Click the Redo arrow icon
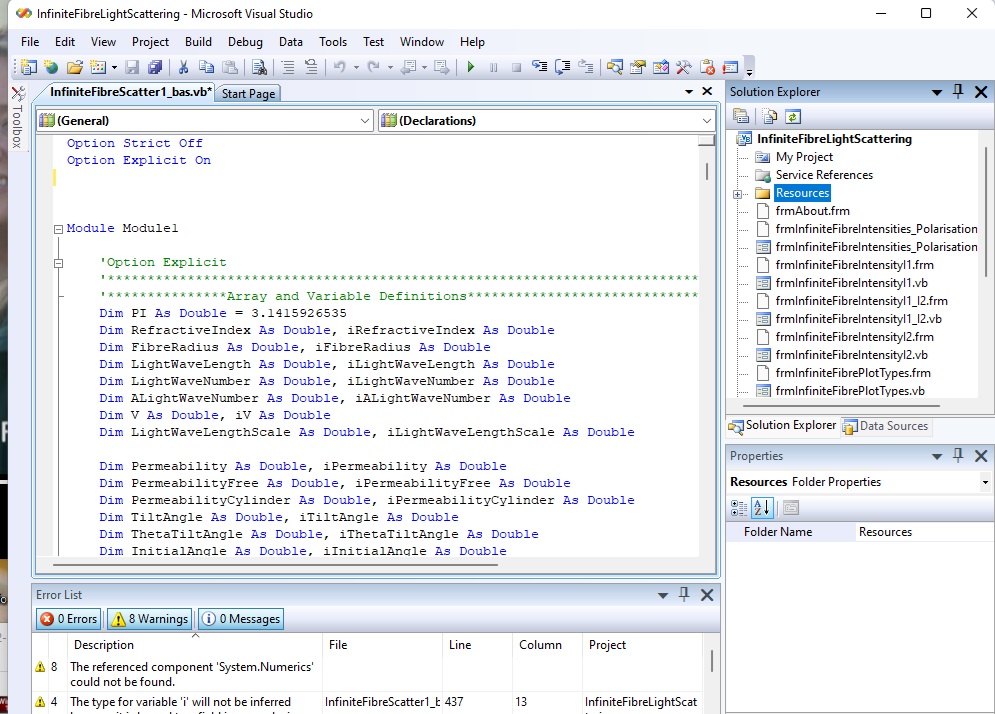The image size is (995, 714). click(374, 67)
